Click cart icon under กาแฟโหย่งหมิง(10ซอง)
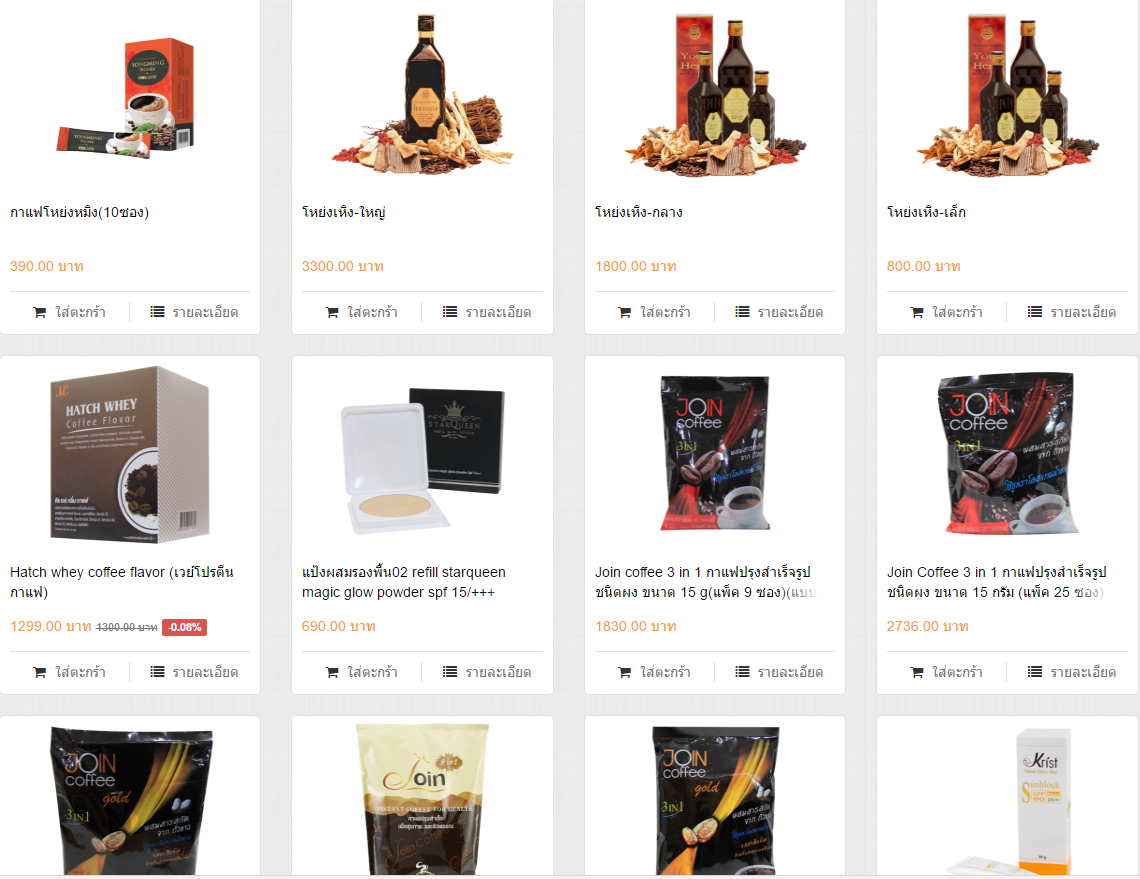 (39, 313)
